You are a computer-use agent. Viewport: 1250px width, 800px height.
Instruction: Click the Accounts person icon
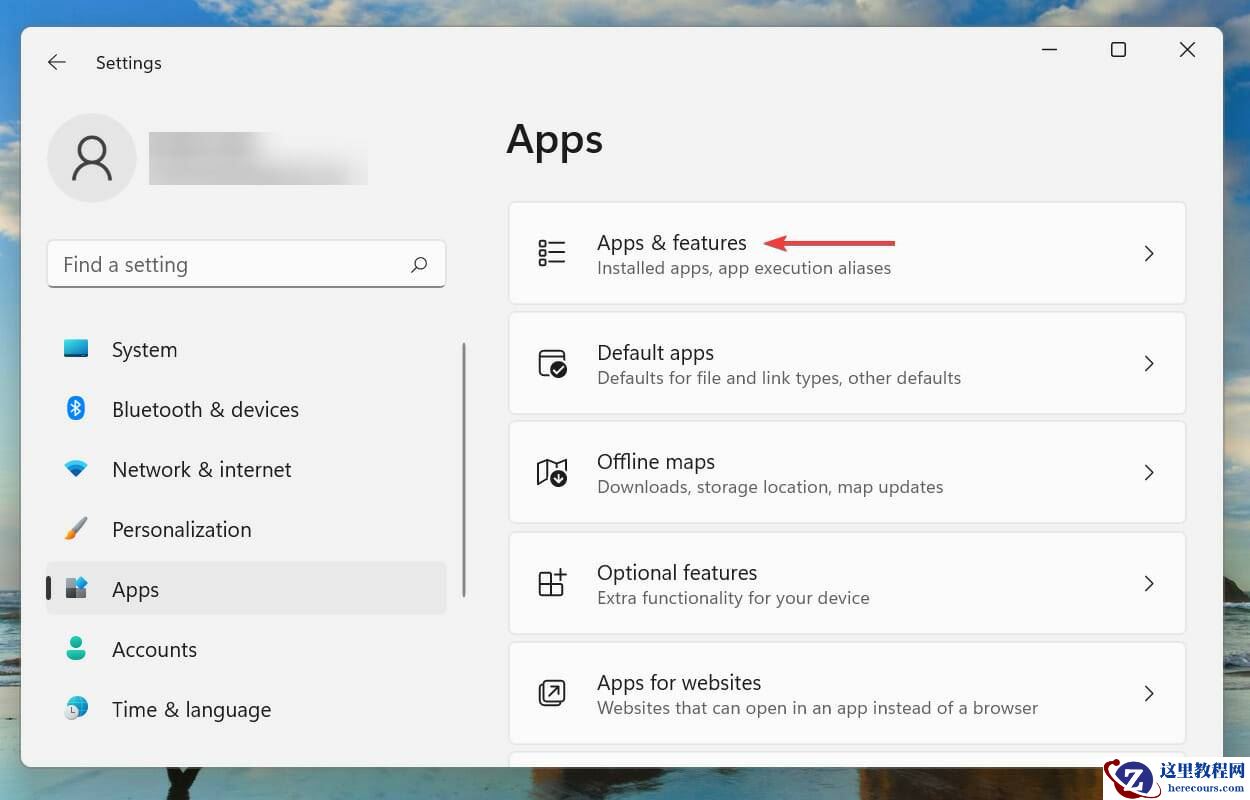(76, 649)
